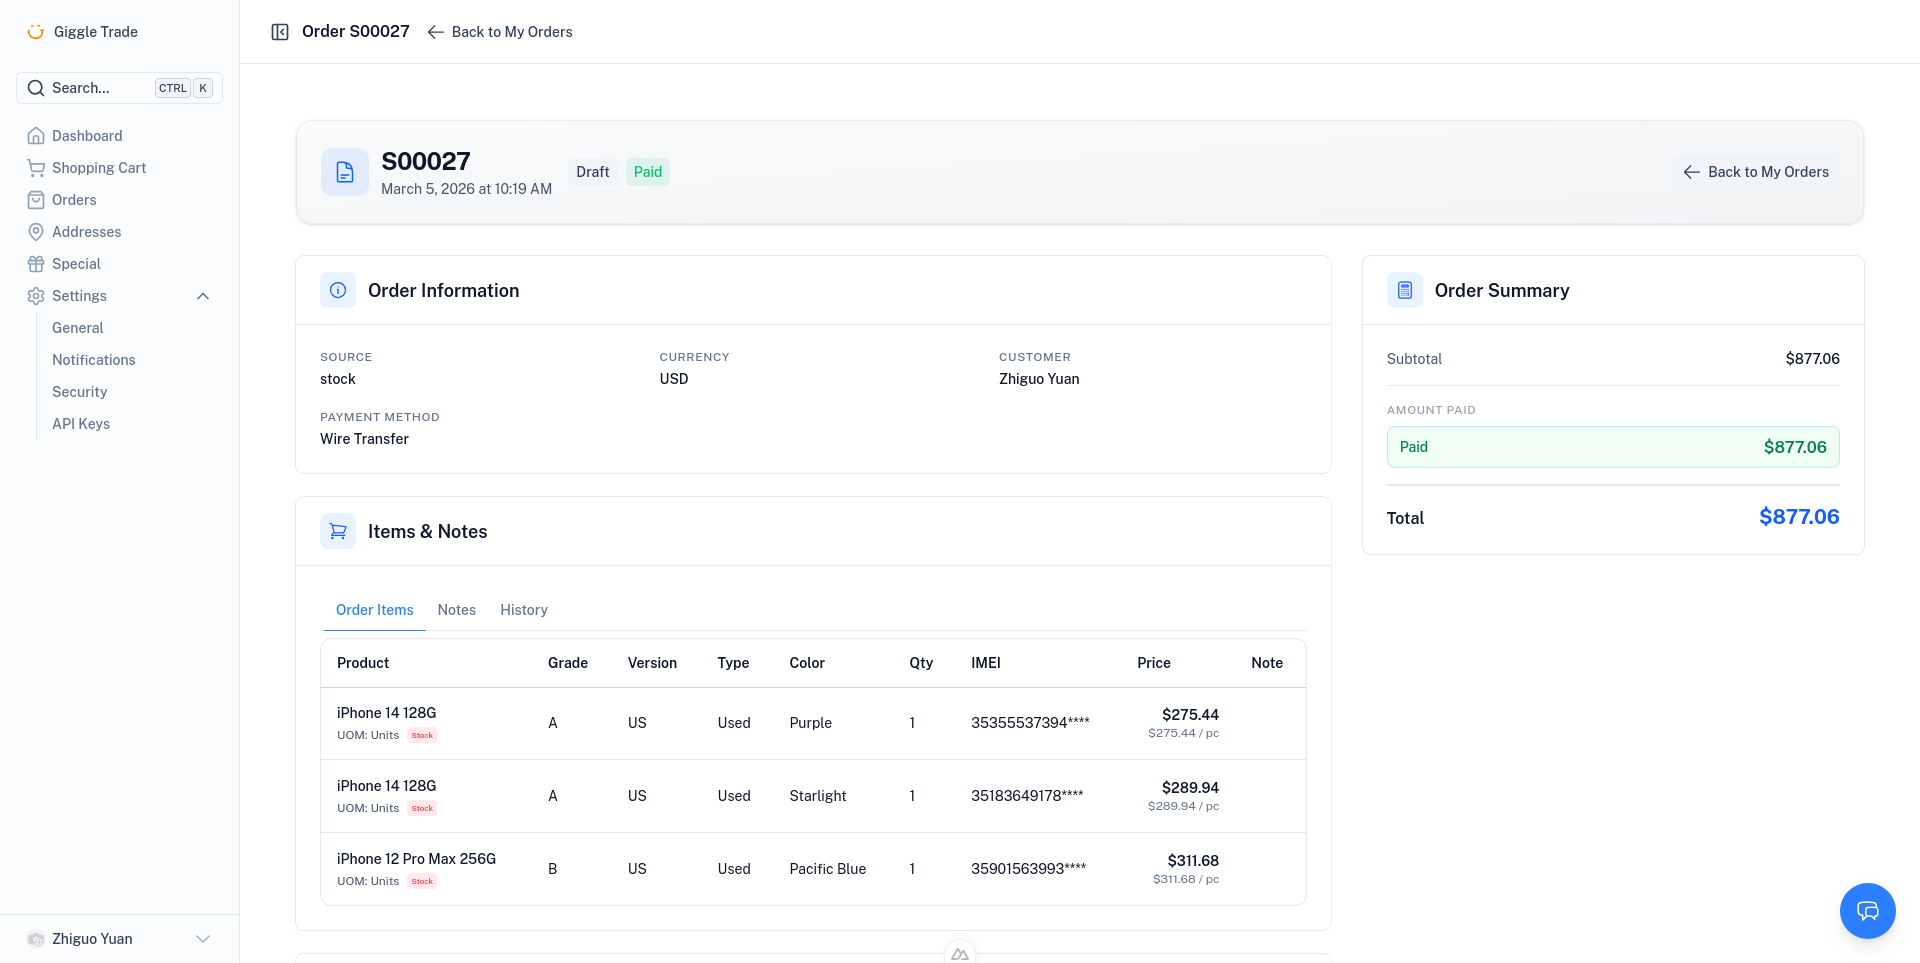Expand the panel handle at page bottom
Image resolution: width=1920 pixels, height=963 pixels.
coord(960,954)
